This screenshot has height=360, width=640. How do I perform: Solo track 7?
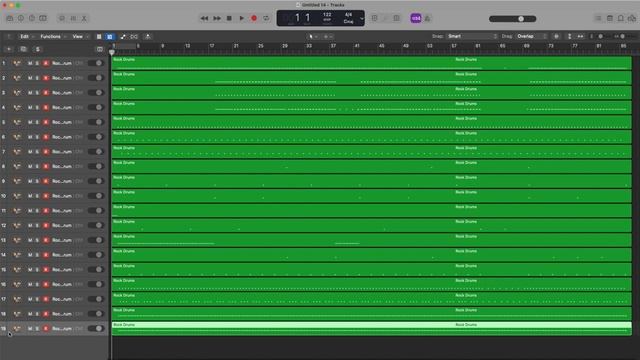(x=37, y=152)
